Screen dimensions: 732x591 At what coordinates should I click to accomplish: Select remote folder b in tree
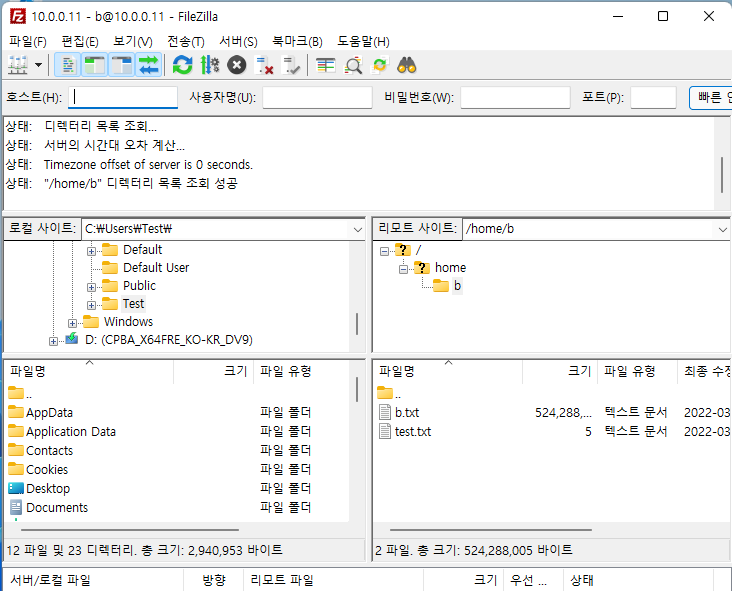point(458,286)
